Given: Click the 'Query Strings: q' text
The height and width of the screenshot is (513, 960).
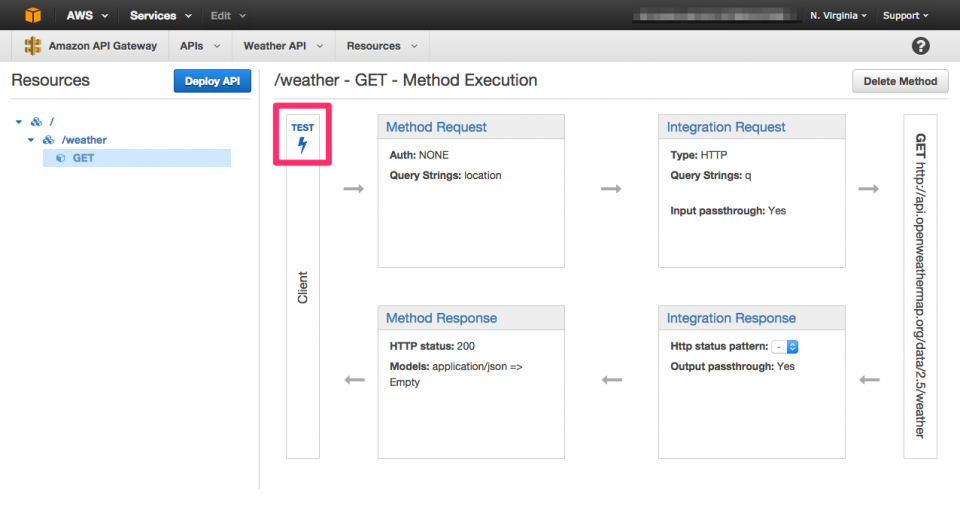Looking at the screenshot, I should coord(711,175).
